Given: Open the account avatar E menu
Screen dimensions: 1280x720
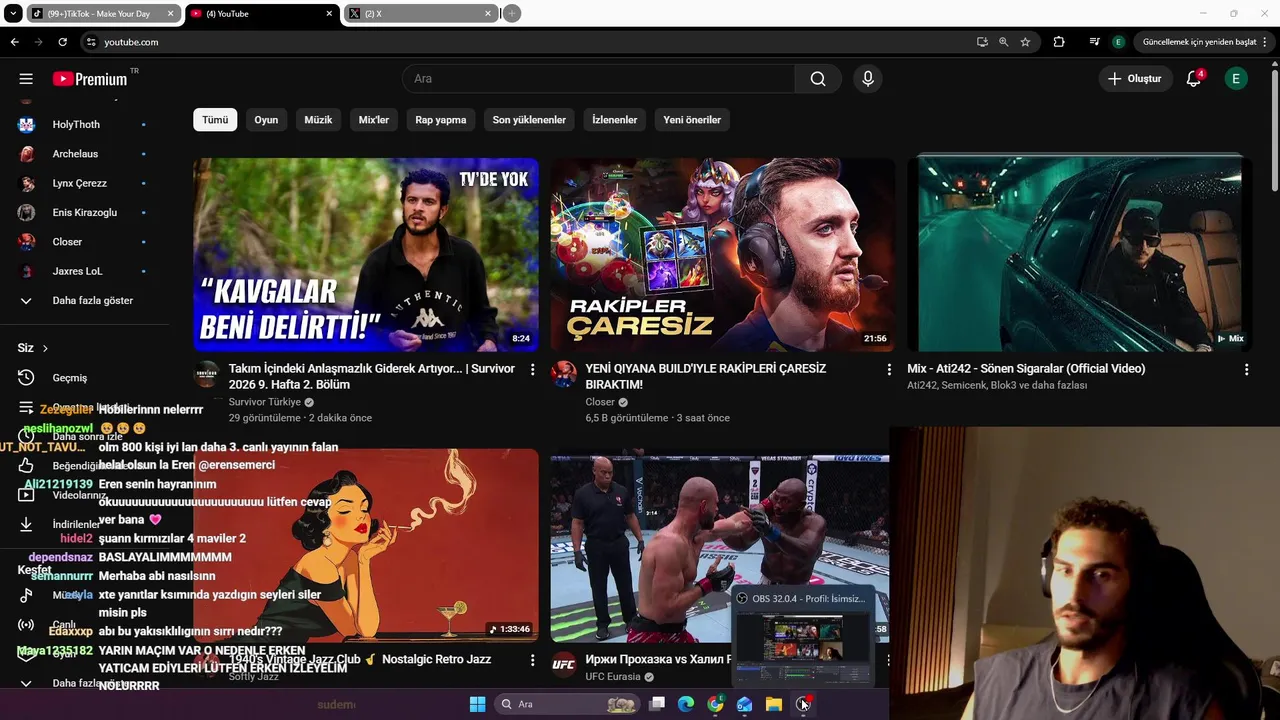Looking at the screenshot, I should (x=1236, y=79).
